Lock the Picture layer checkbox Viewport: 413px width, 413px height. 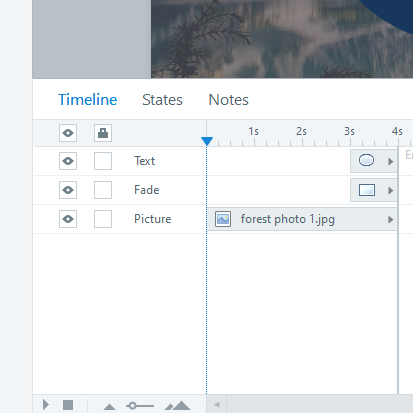click(103, 219)
